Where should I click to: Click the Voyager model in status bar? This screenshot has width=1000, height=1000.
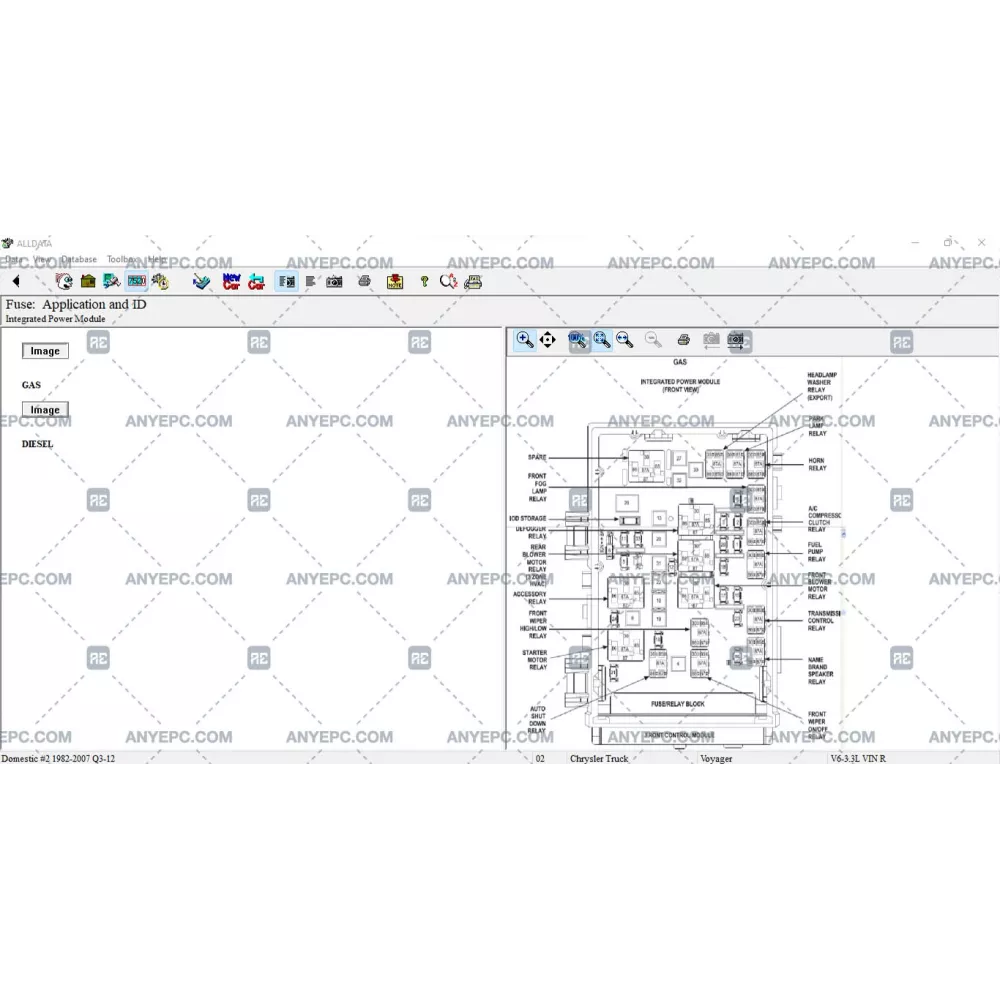click(716, 759)
